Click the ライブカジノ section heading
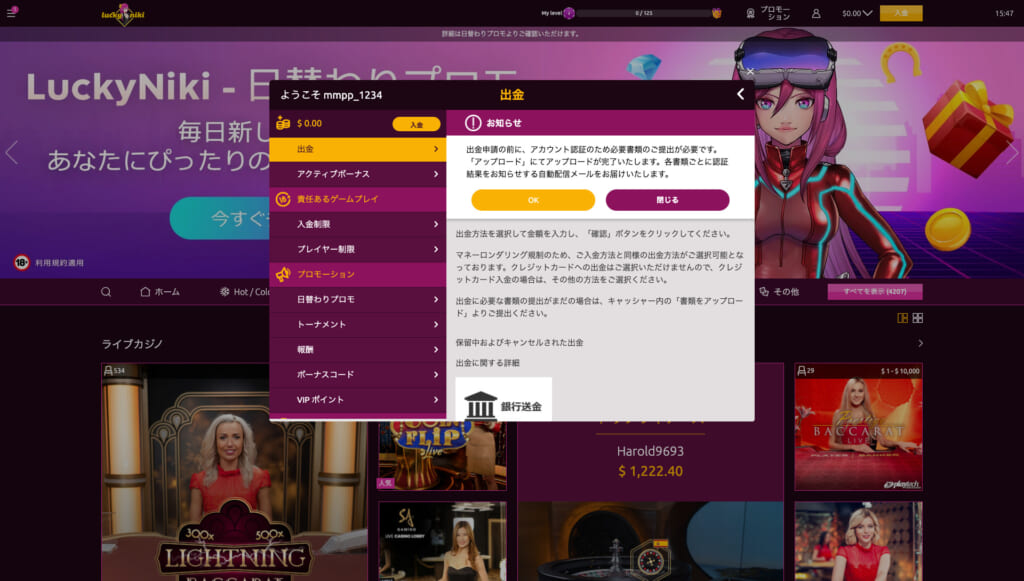 (132, 344)
